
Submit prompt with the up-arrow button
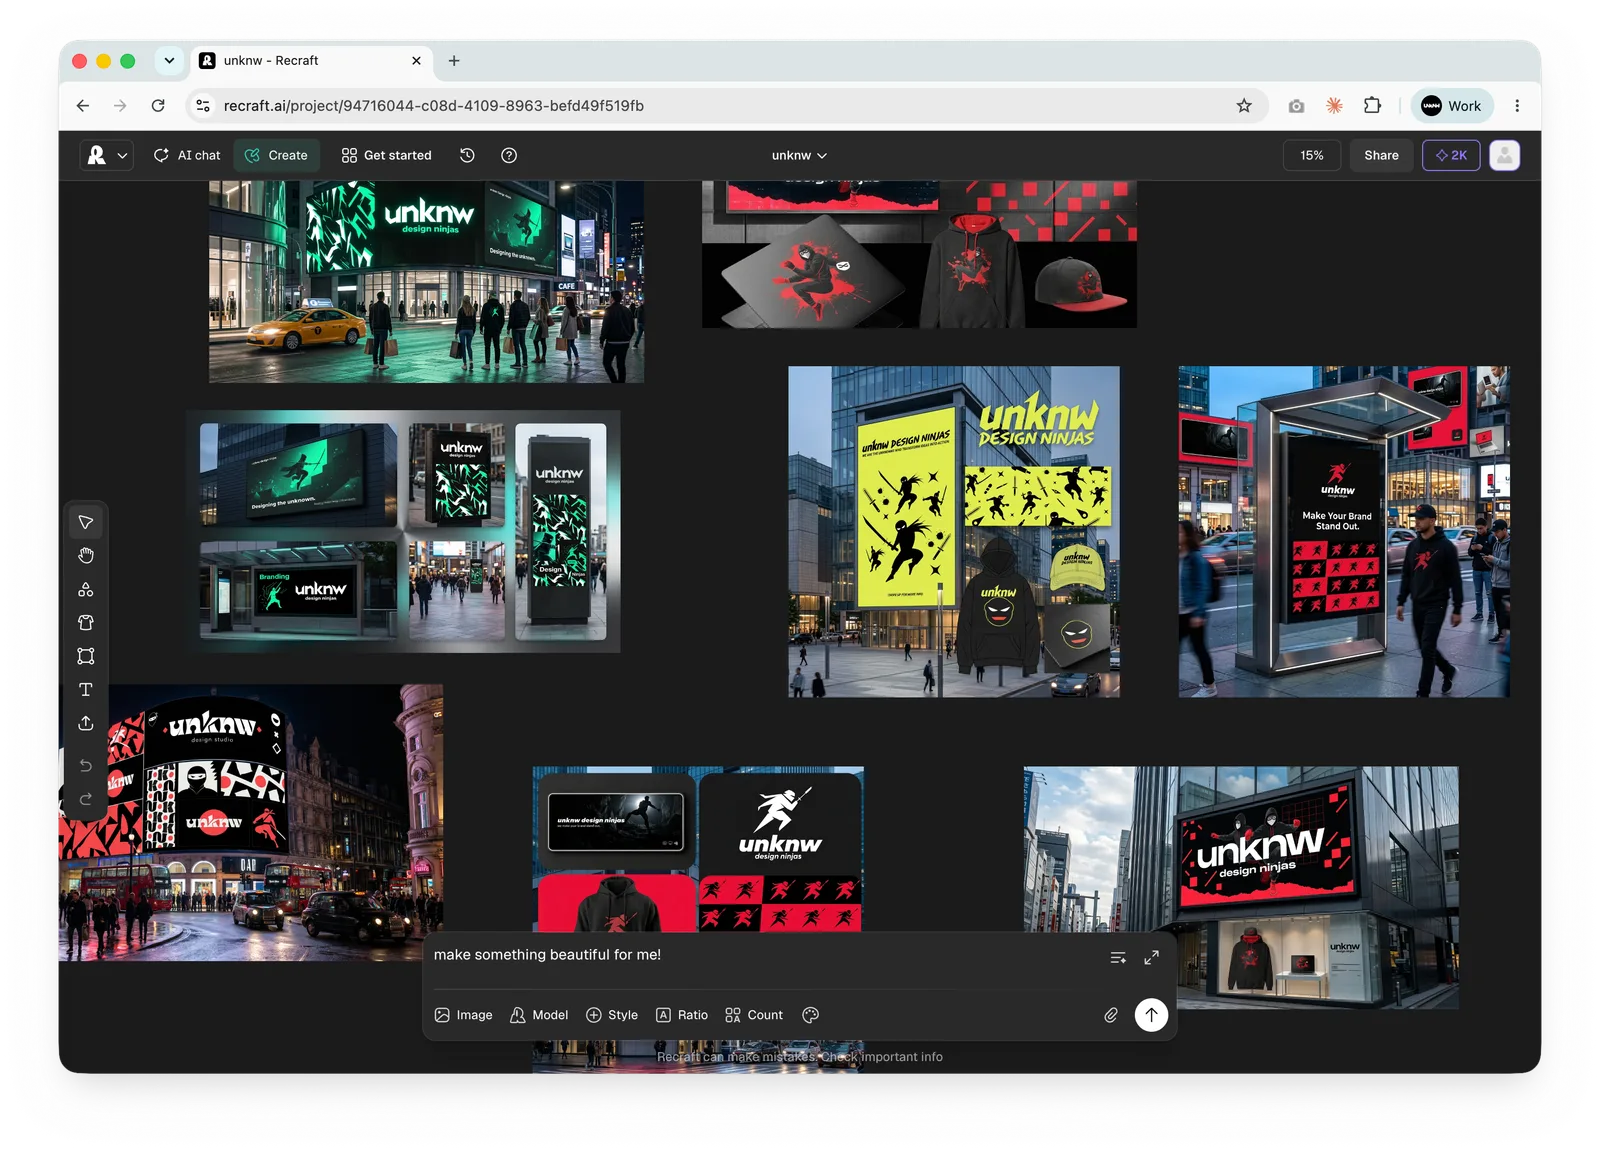pyautogui.click(x=1152, y=1015)
